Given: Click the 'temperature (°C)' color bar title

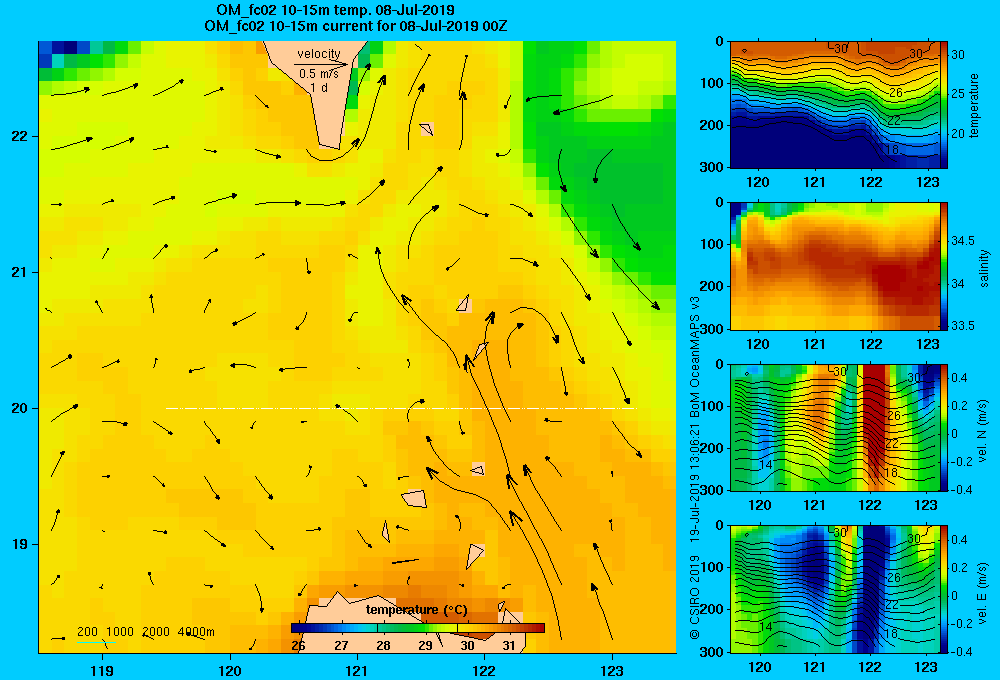Looking at the screenshot, I should click(x=416, y=610).
